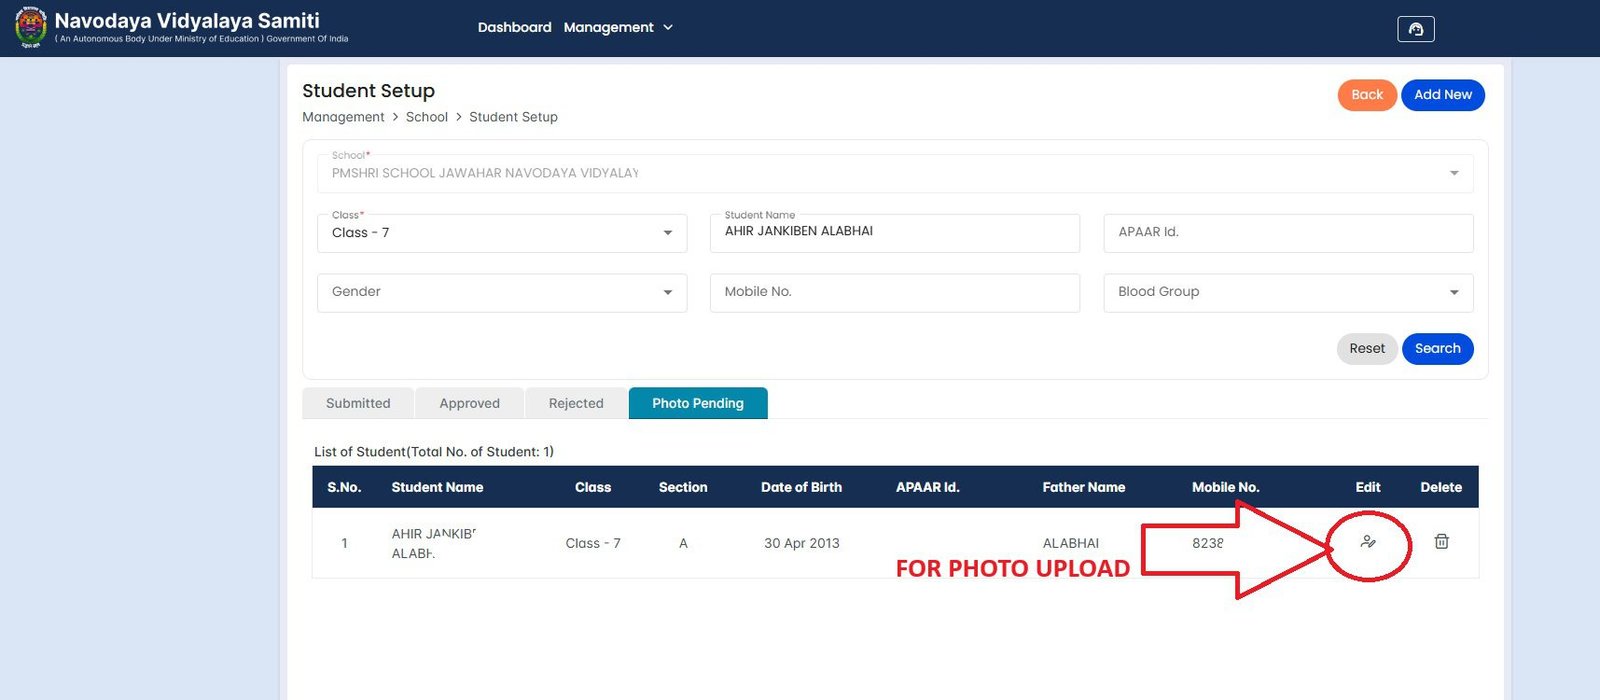The image size is (1600, 700).
Task: Click the Mobile No. column header
Action: point(1225,488)
